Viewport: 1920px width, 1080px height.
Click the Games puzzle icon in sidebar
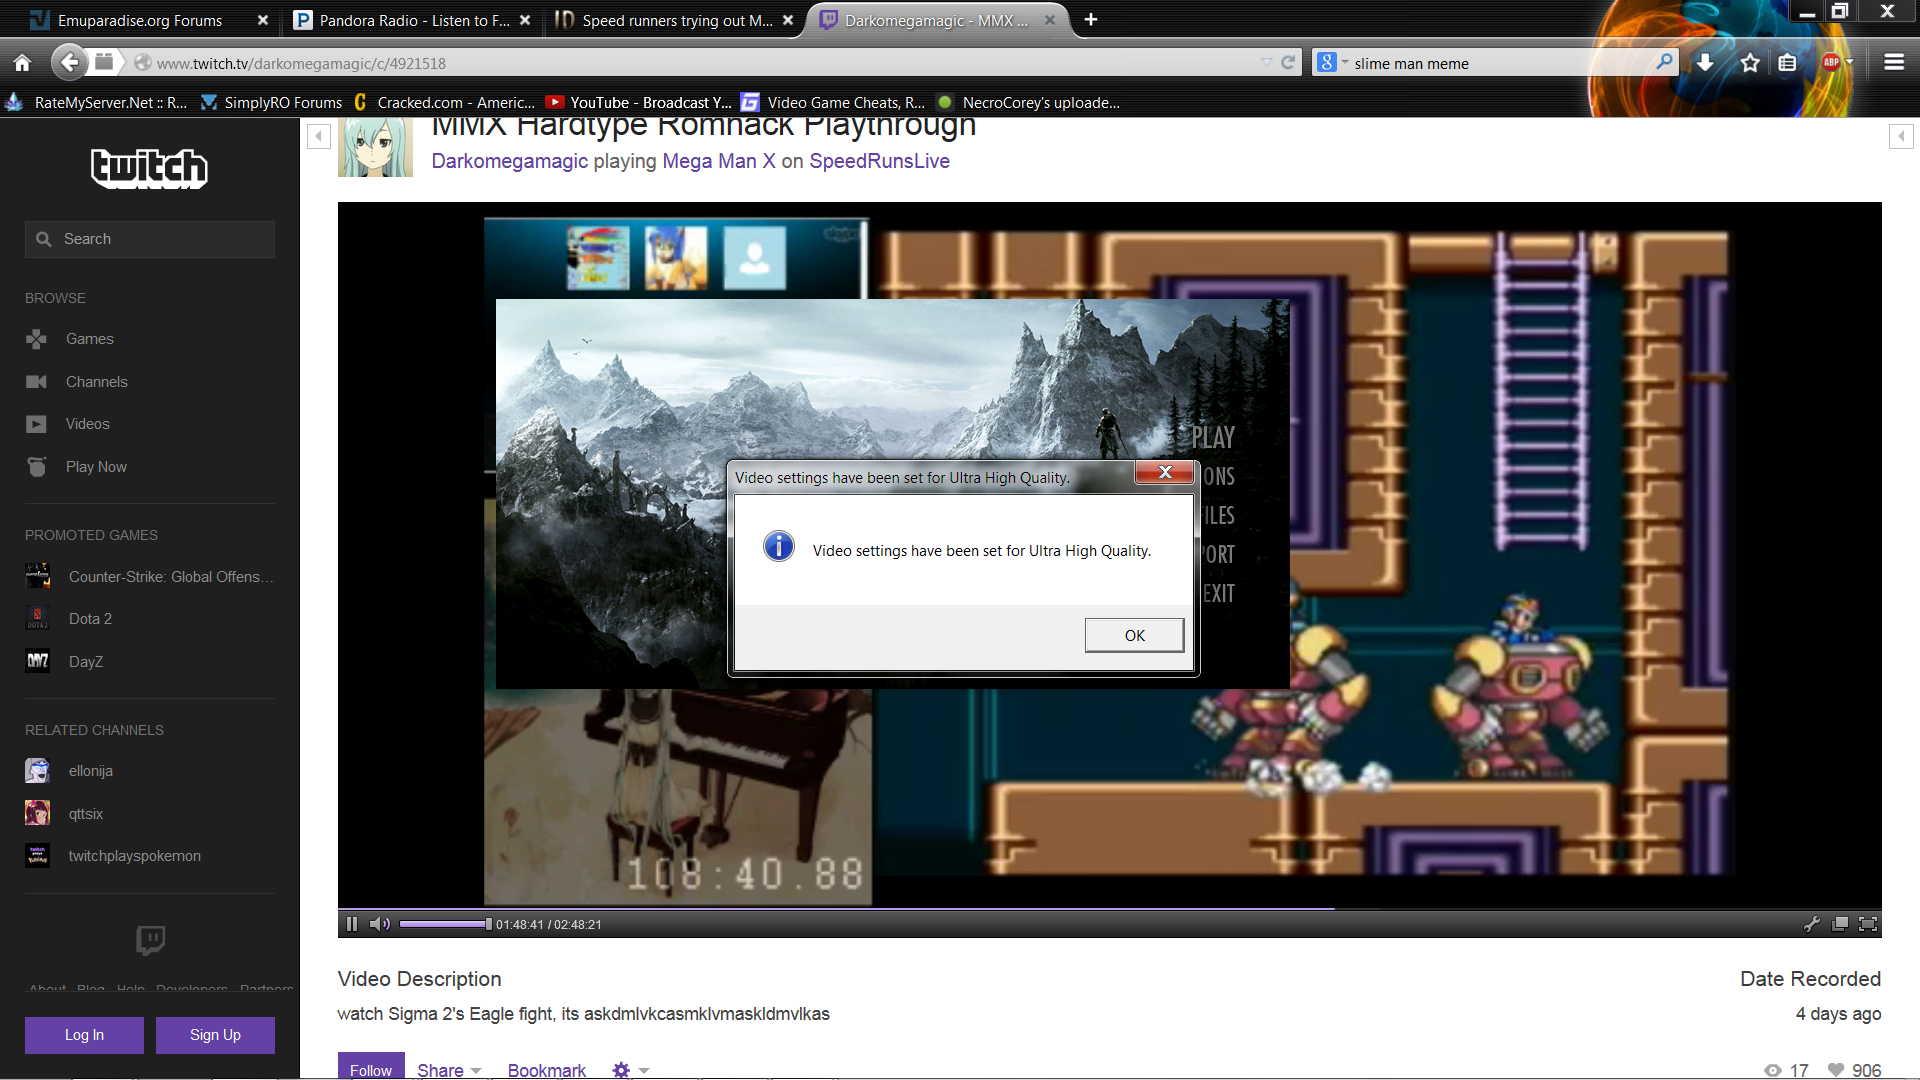point(37,339)
